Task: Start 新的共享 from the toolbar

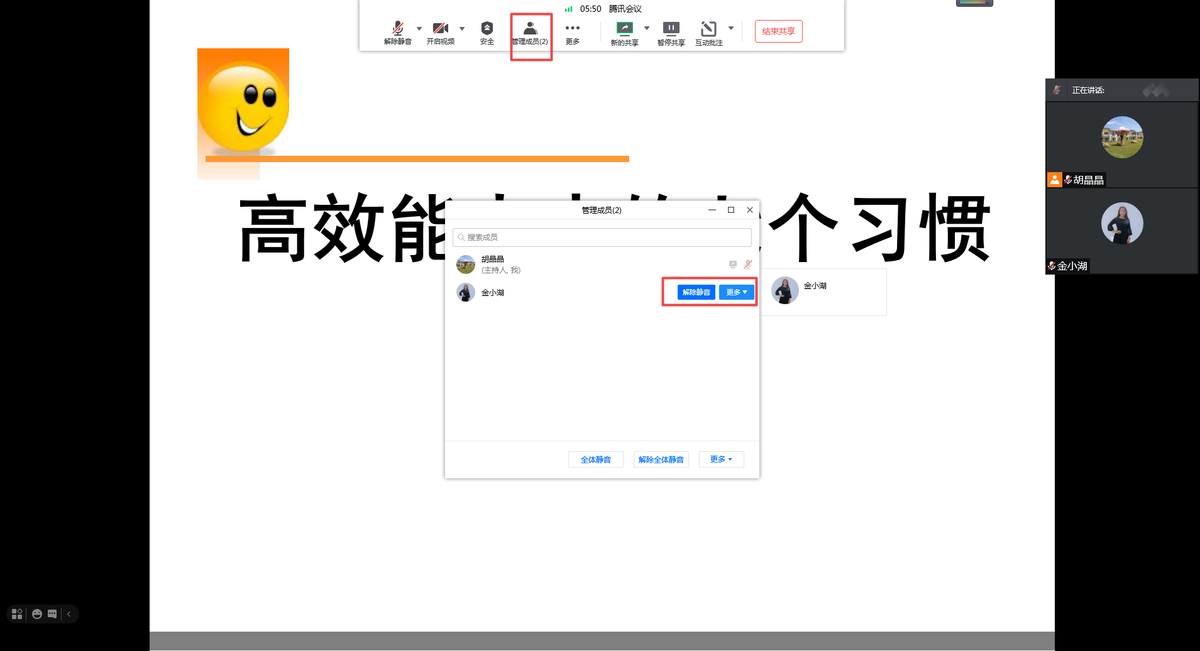Action: pos(624,30)
